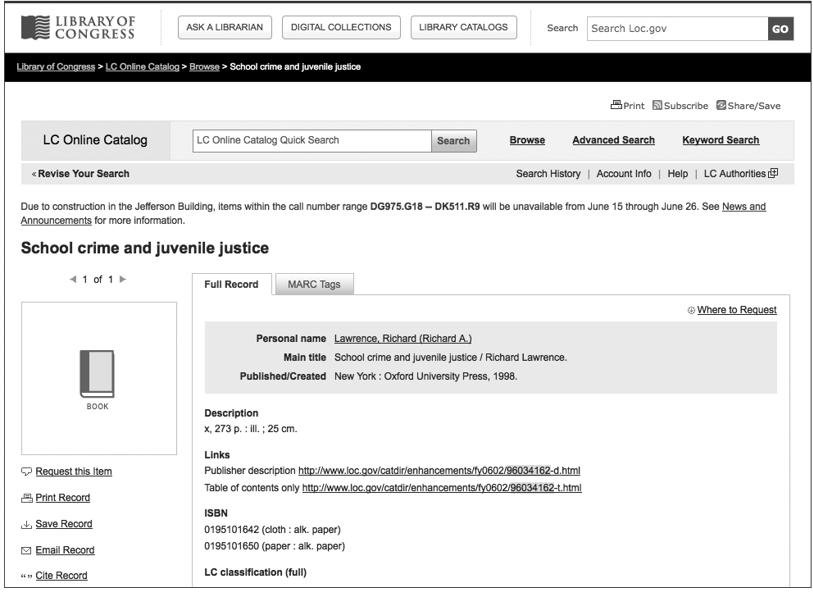Click the catalog Search button
The width and height of the screenshot is (813, 592).
(454, 140)
